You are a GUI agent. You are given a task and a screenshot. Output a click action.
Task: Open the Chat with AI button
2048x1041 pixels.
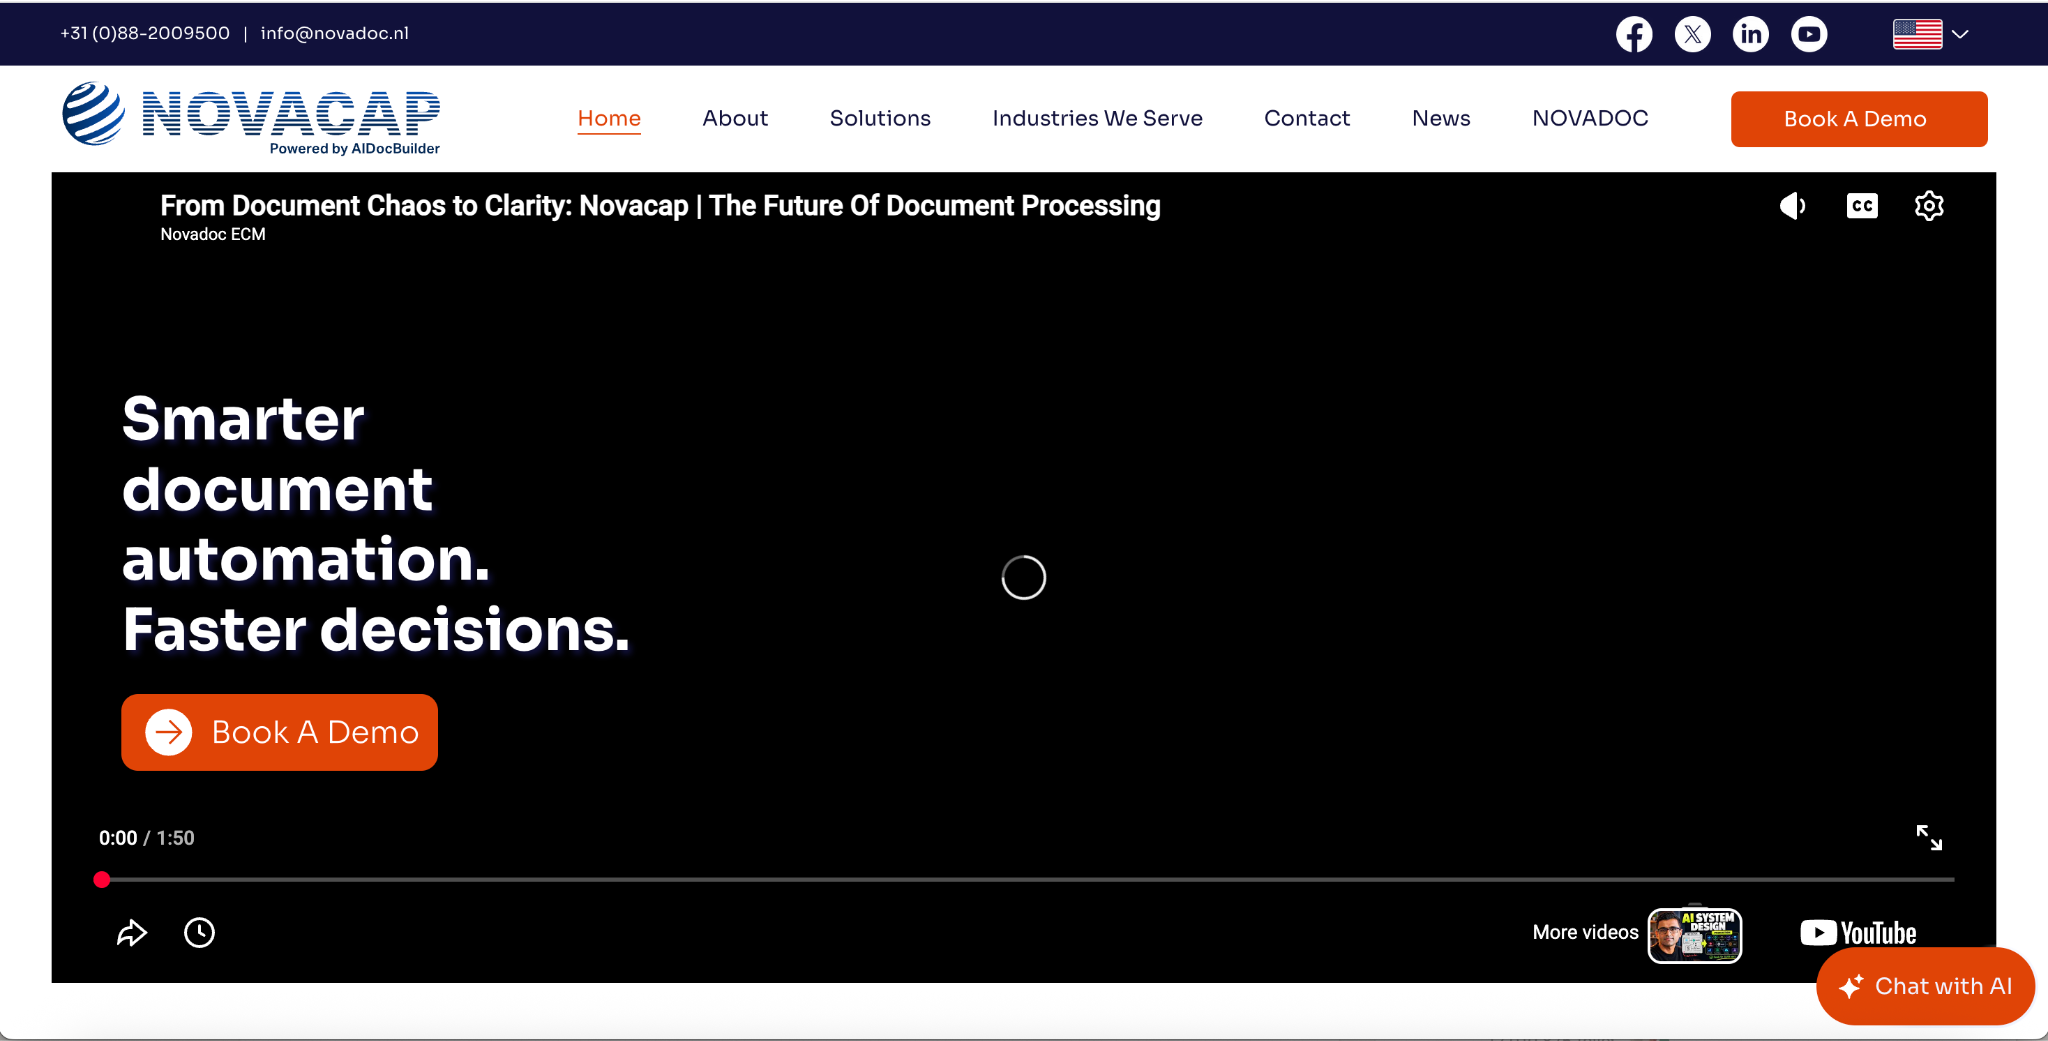[1926, 986]
